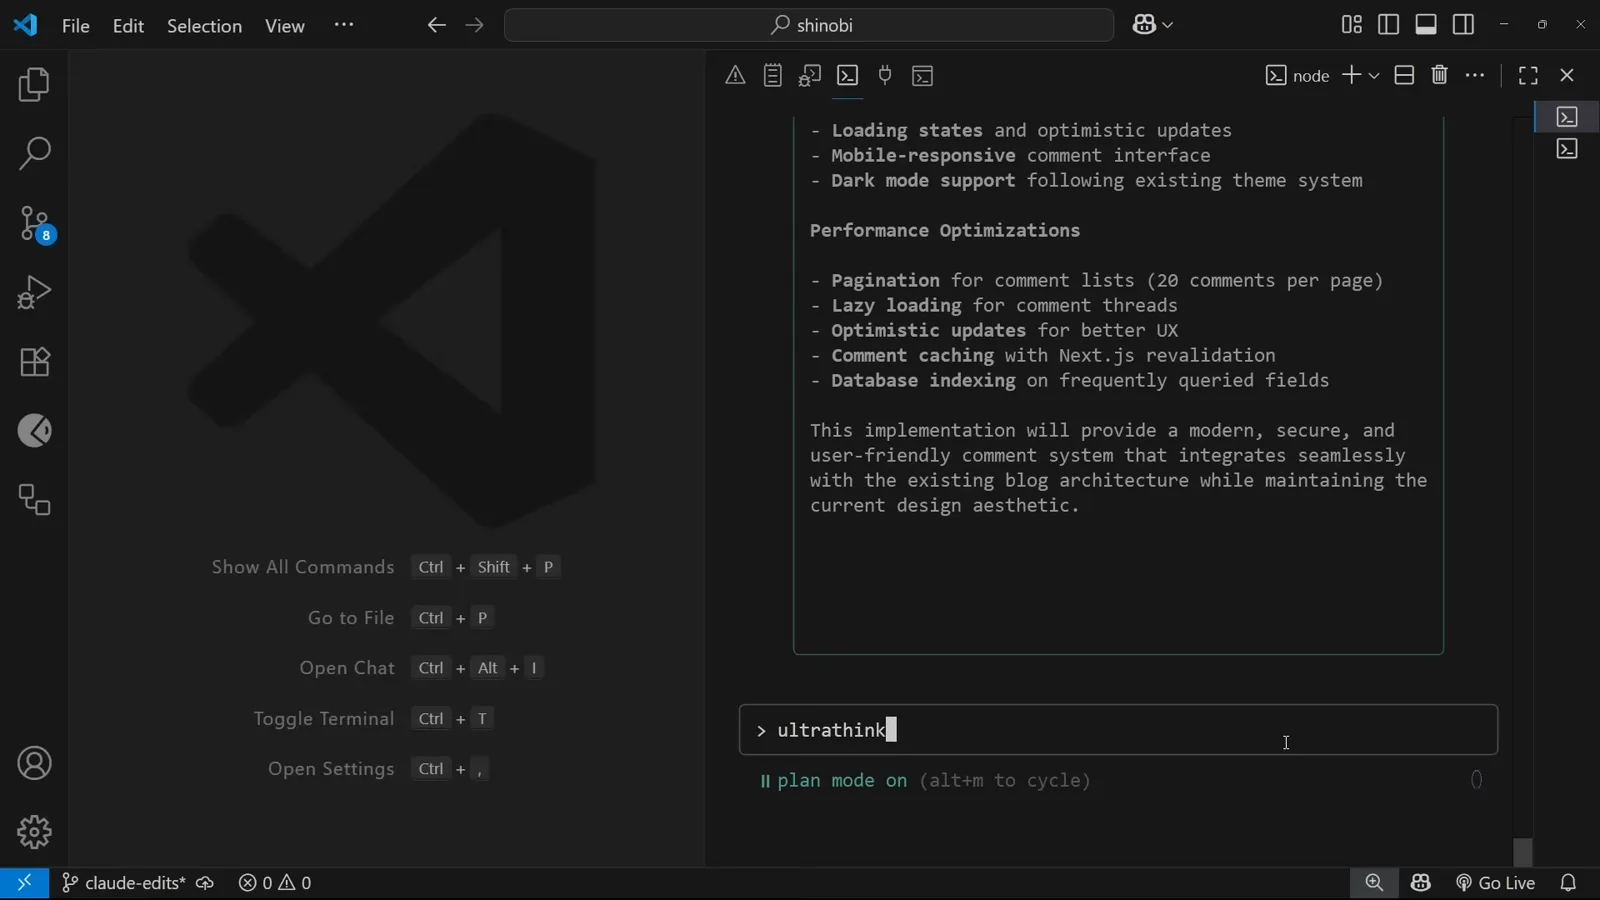The height and width of the screenshot is (900, 1600).
Task: Select the second terminal instance in list
Action: (x=1567, y=149)
